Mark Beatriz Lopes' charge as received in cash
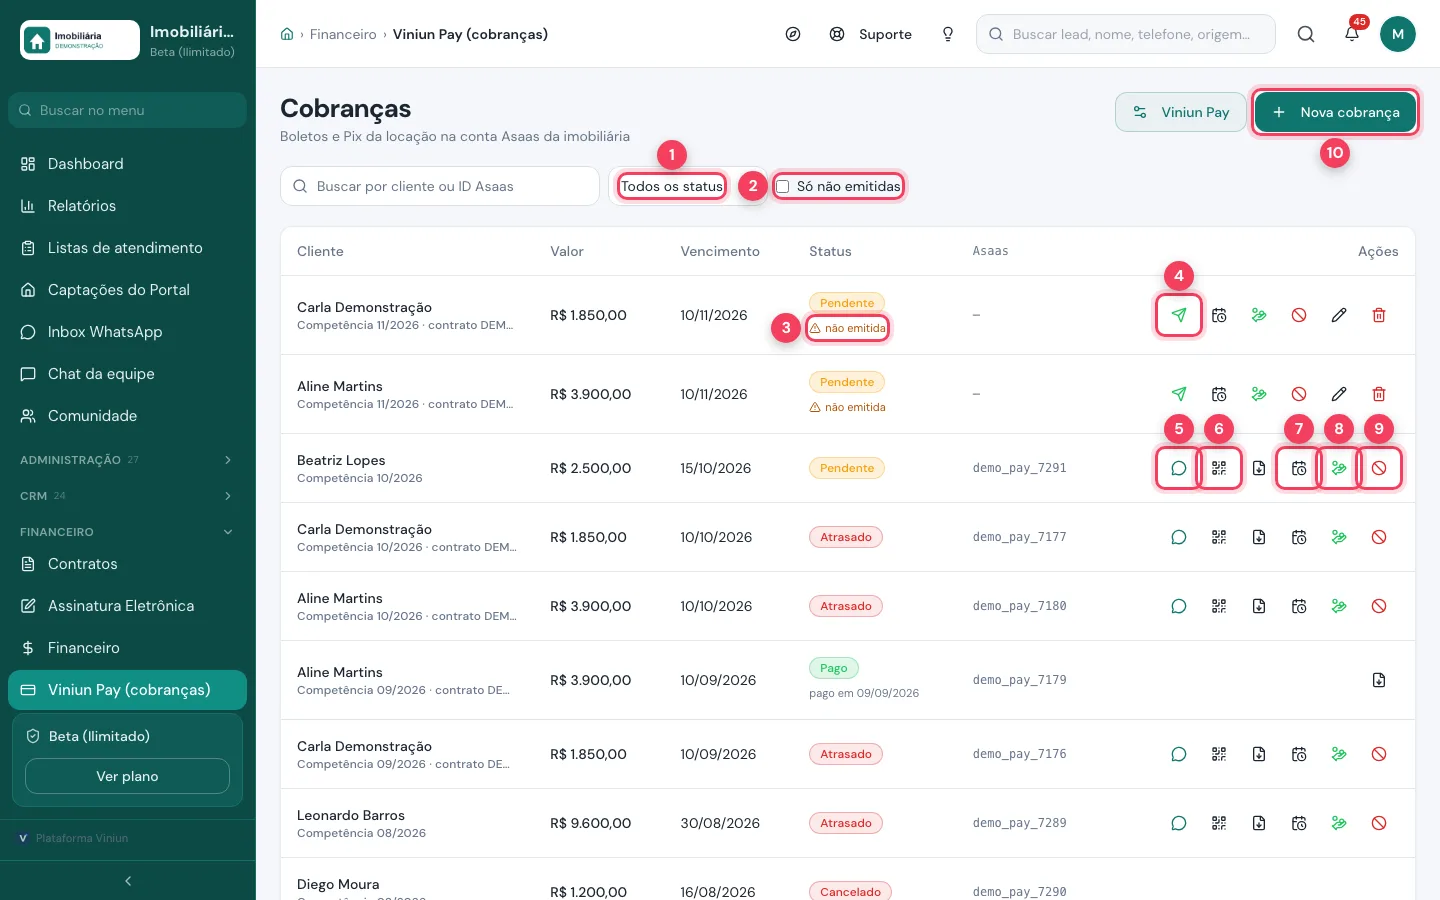 click(1339, 468)
